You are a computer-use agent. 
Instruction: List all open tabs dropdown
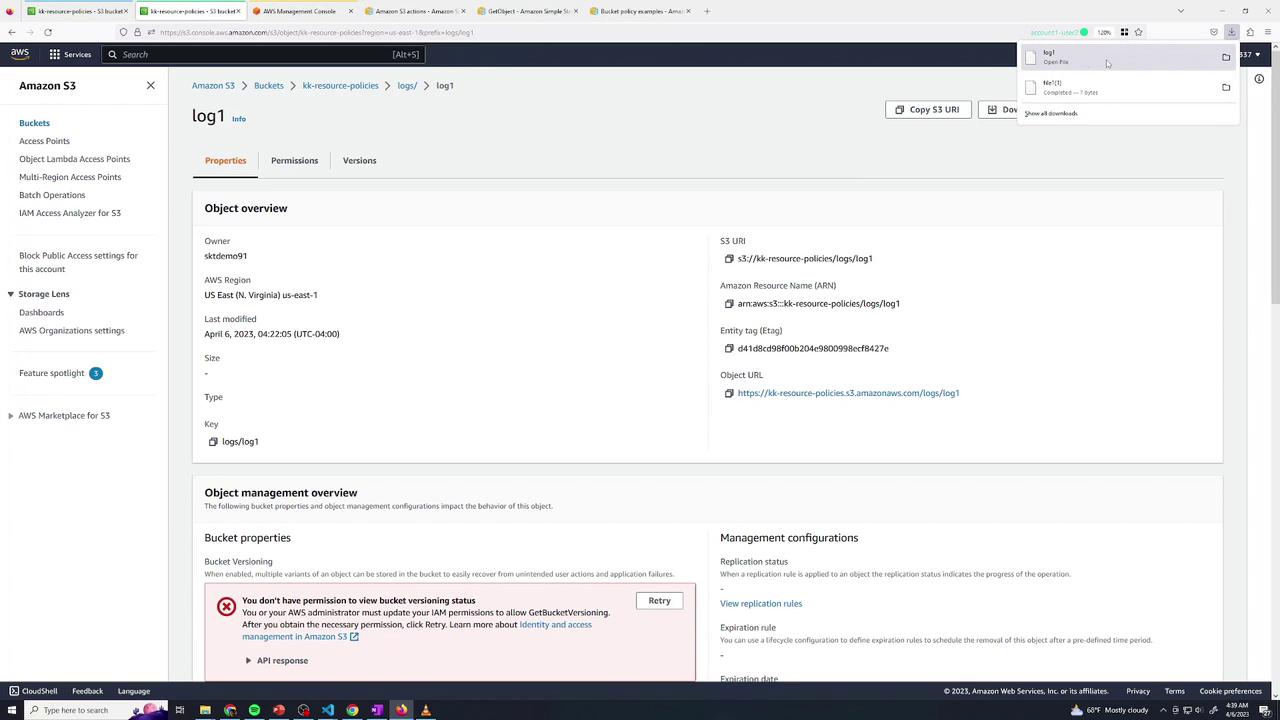coord(1181,11)
